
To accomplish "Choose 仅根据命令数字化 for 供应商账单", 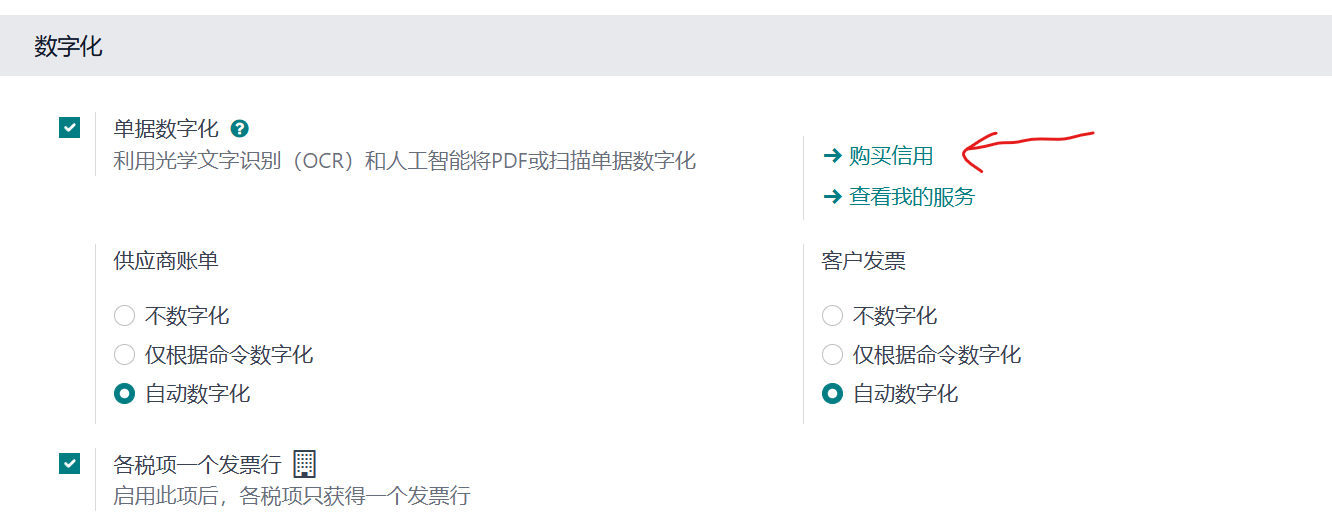I will 124,354.
